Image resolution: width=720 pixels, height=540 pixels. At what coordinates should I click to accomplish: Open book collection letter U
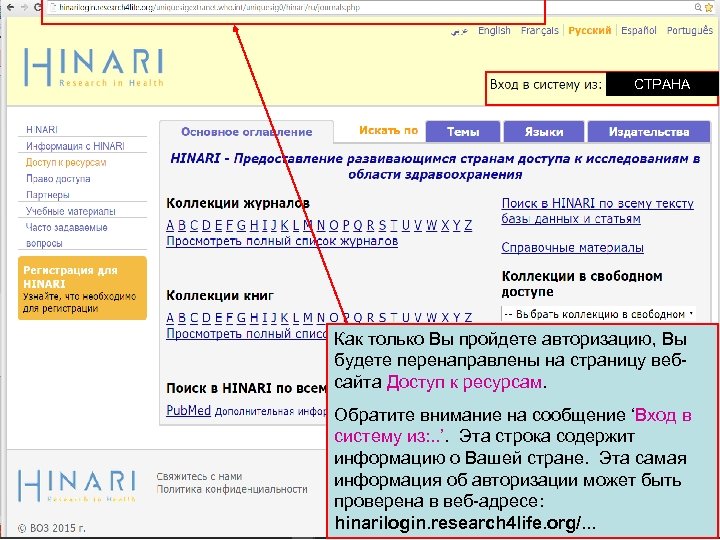pos(406,317)
